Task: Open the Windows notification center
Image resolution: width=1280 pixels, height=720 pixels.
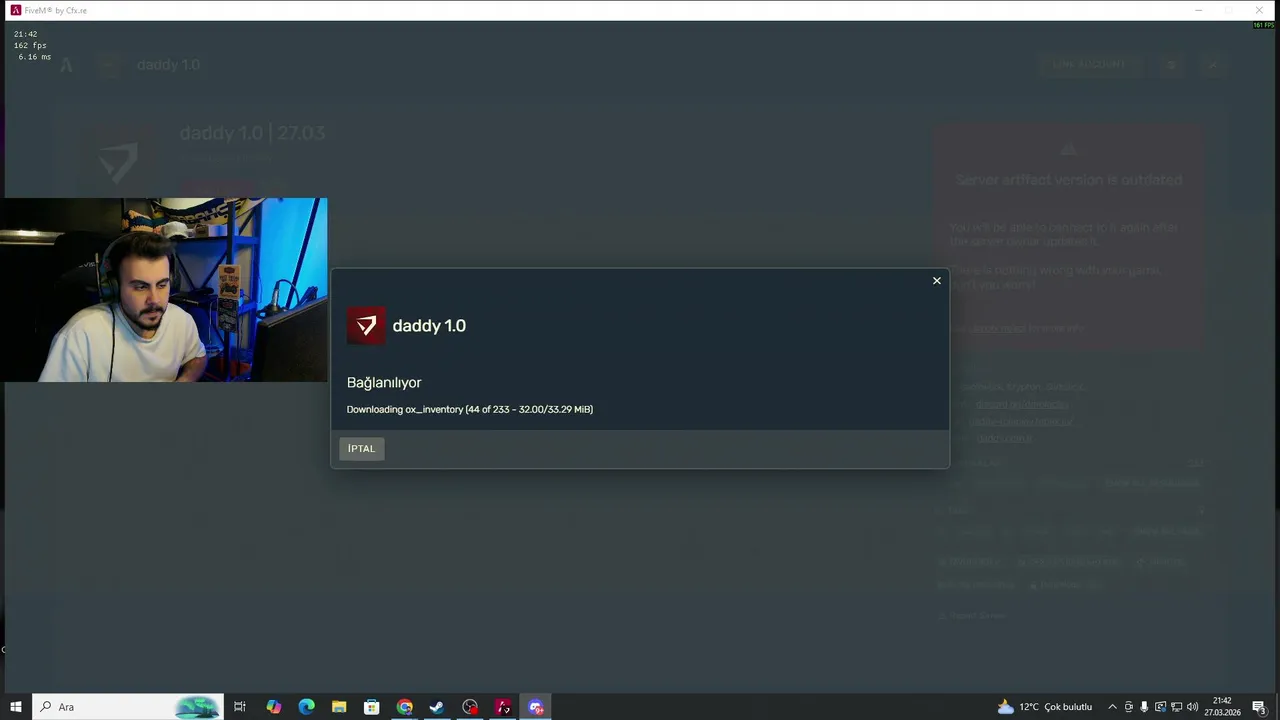Action: click(1259, 707)
